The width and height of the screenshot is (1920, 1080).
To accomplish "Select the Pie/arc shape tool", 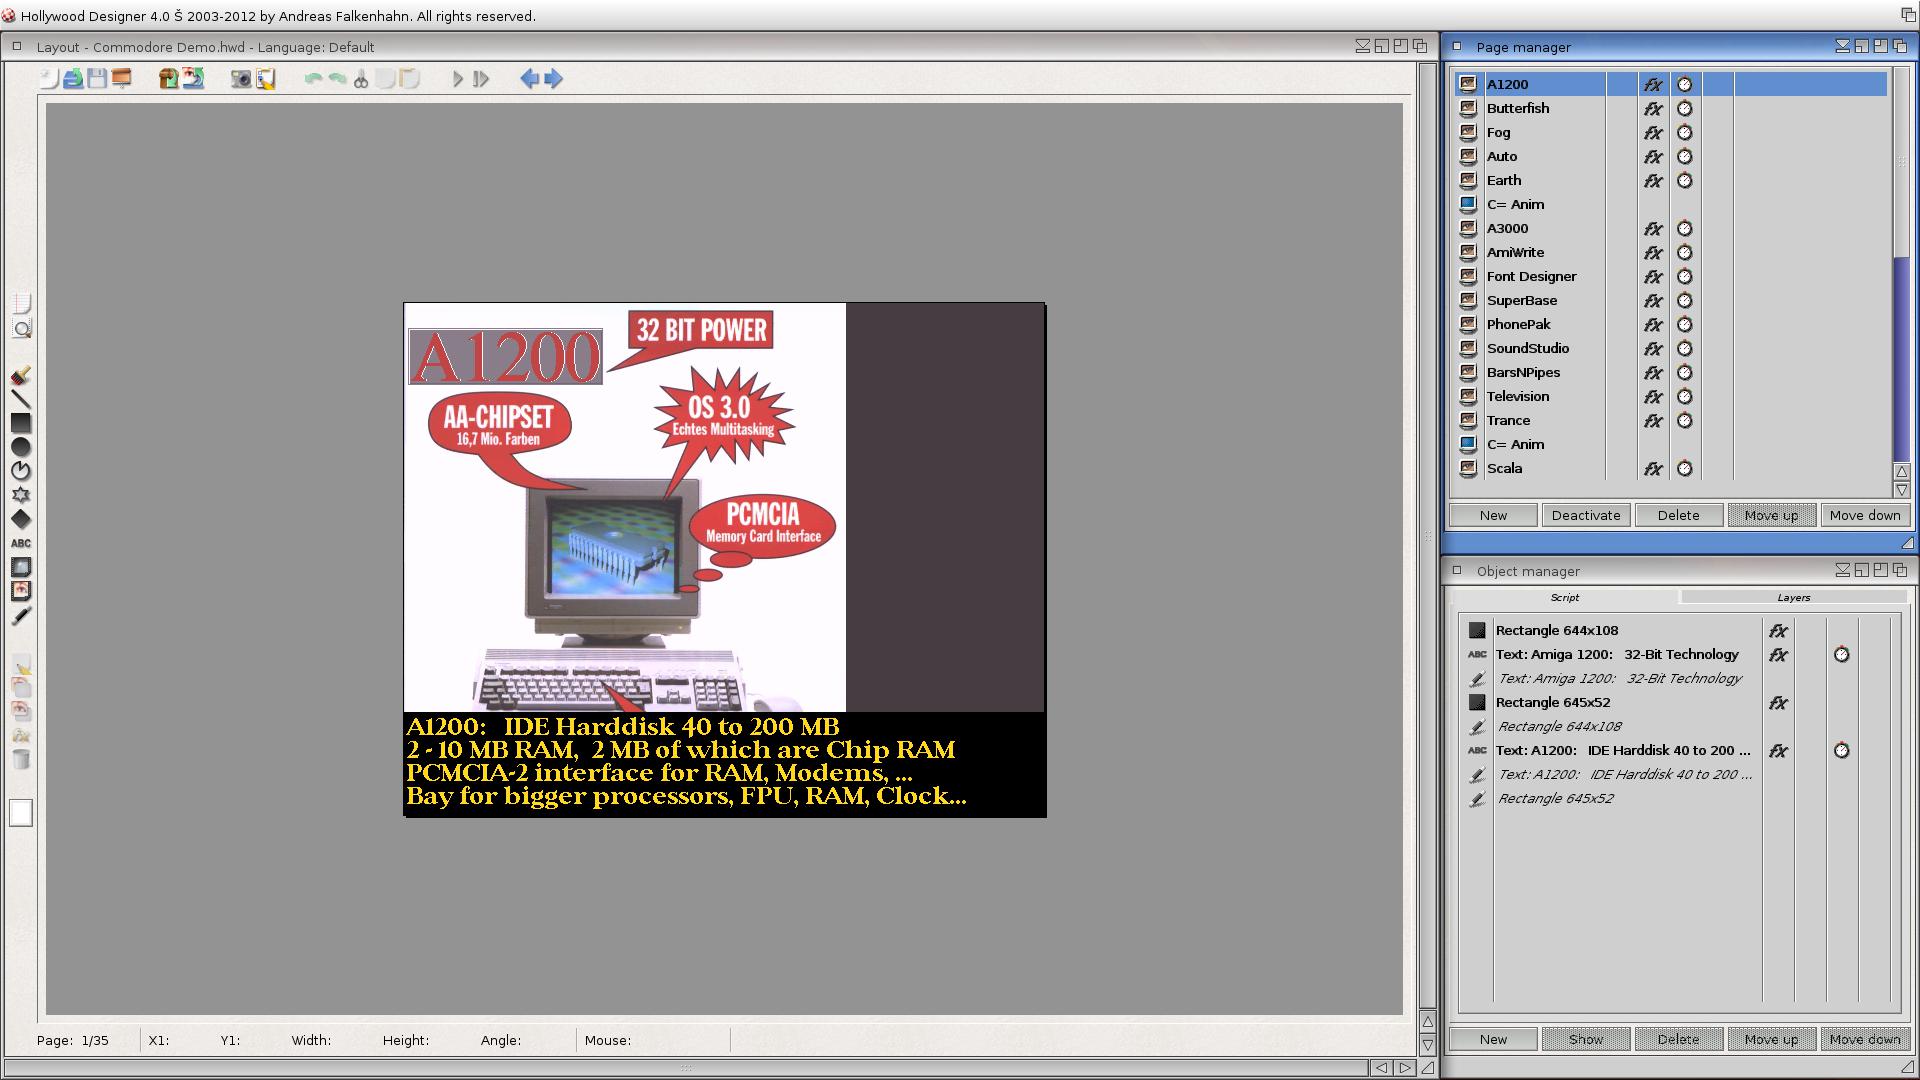I will pos(21,471).
